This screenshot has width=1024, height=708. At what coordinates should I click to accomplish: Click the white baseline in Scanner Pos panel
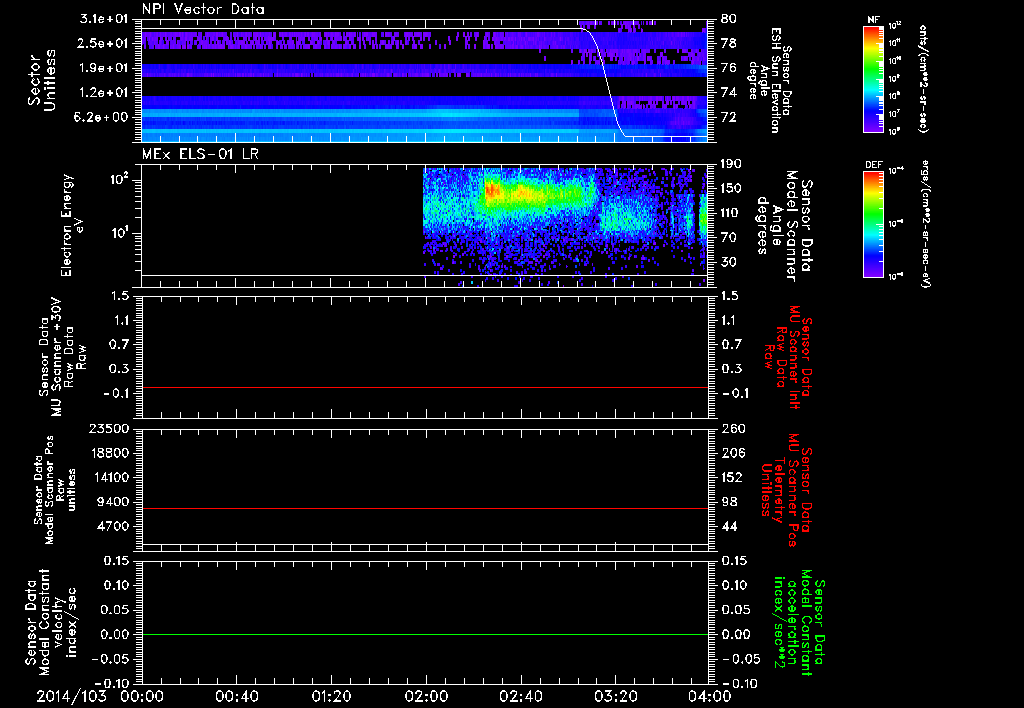pos(424,544)
